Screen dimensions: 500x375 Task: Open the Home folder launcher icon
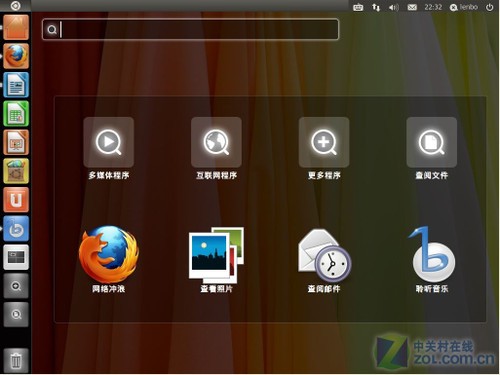[16, 27]
